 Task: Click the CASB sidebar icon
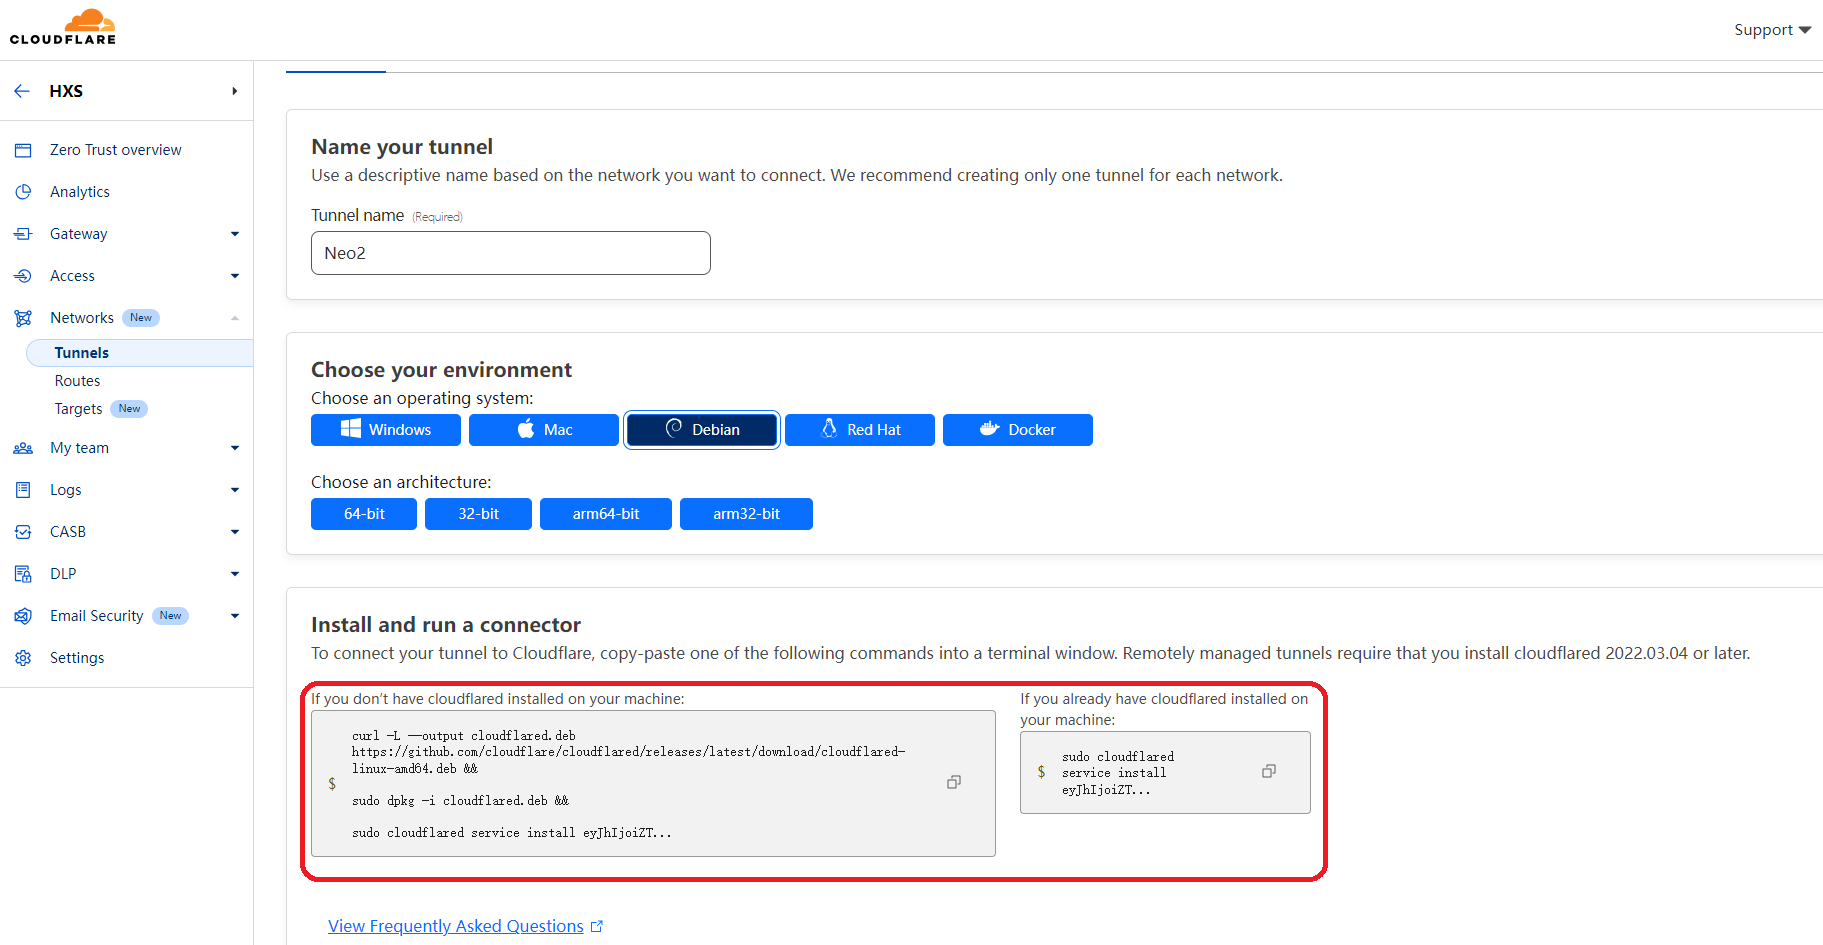(23, 532)
